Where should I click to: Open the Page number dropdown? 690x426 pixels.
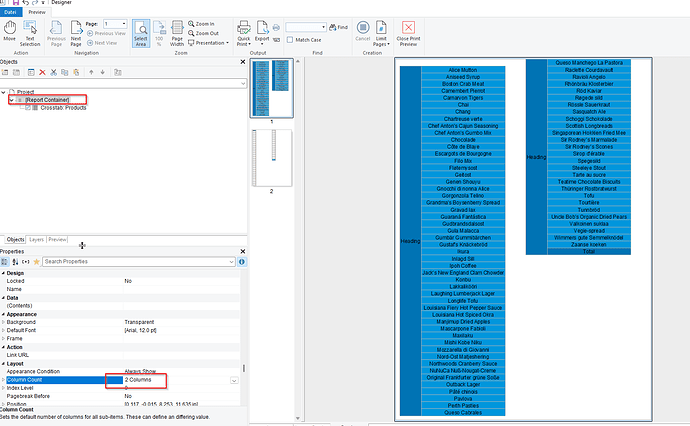(x=124, y=24)
